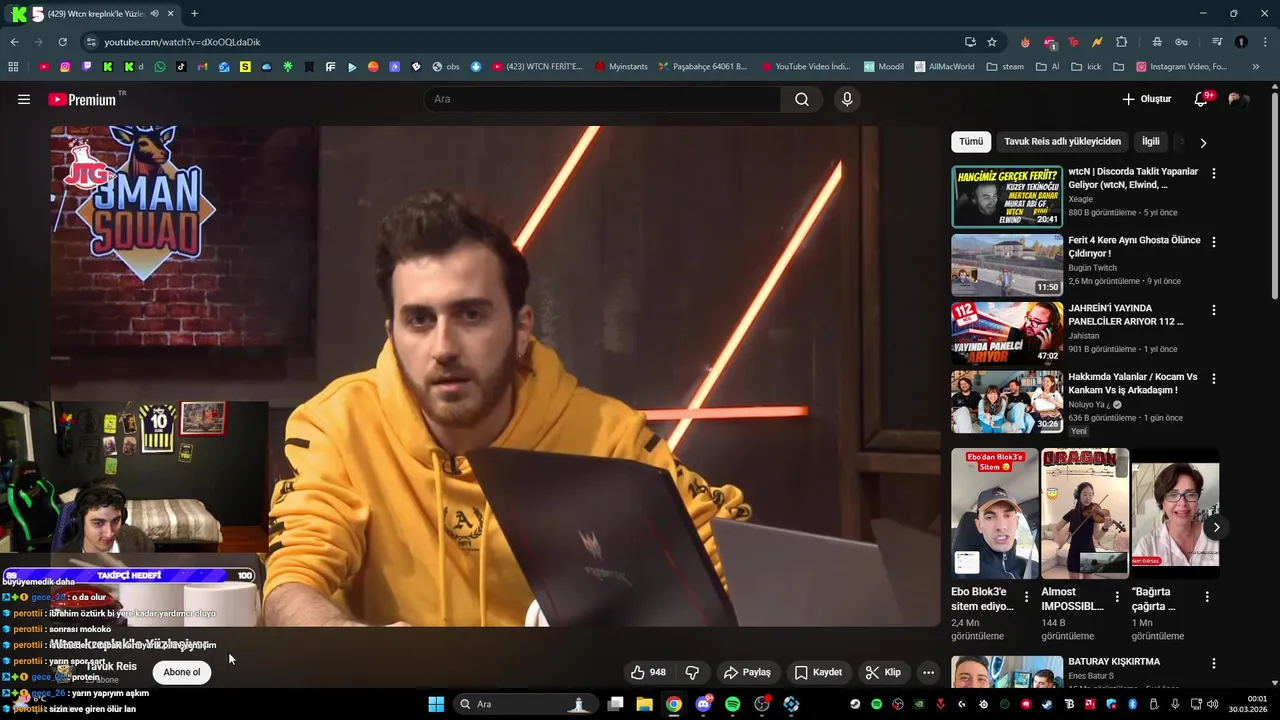Show hidden bookmarks with double chevron

pos(1256,67)
